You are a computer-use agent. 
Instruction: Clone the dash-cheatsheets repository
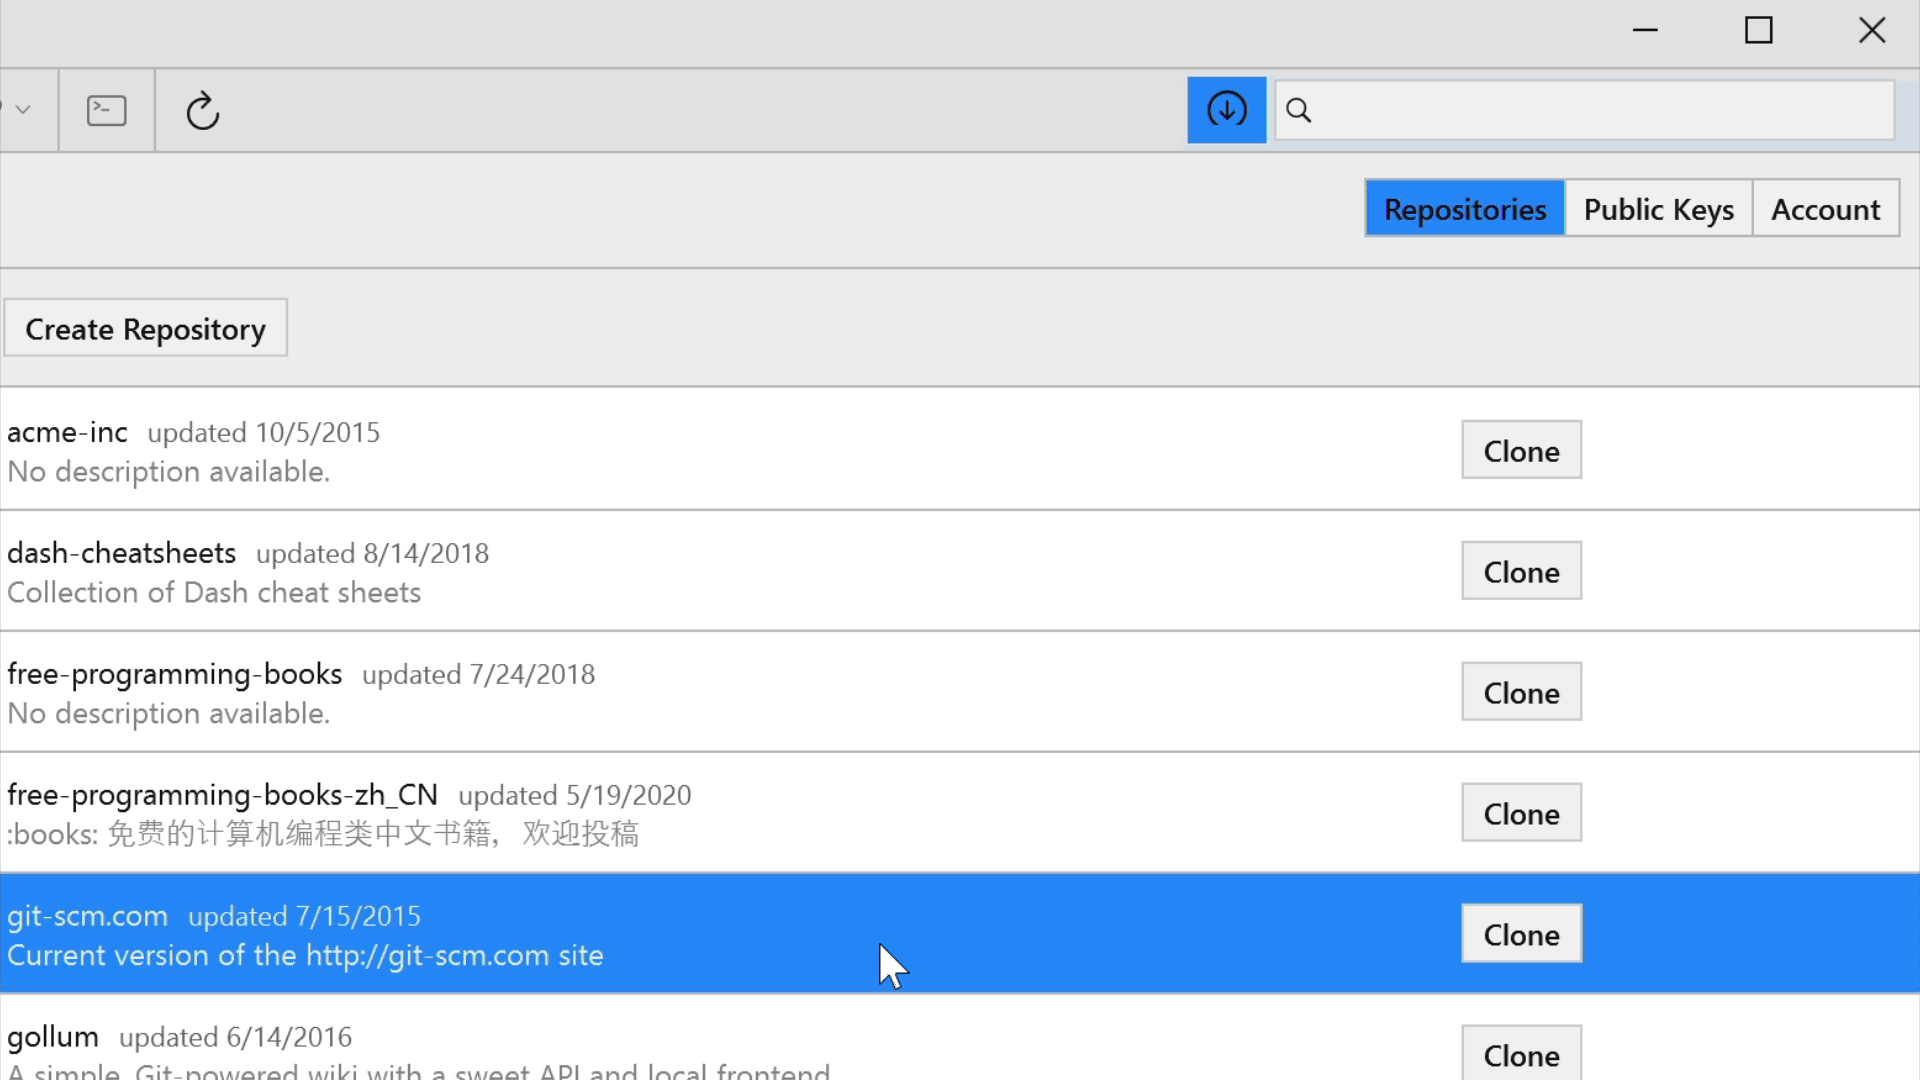coord(1520,570)
